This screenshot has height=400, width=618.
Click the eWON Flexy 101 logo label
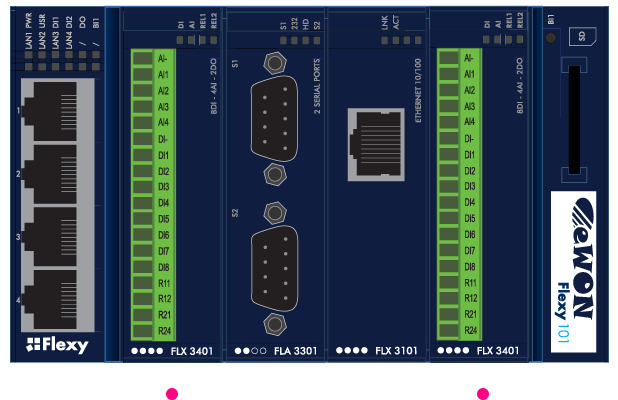(x=573, y=272)
